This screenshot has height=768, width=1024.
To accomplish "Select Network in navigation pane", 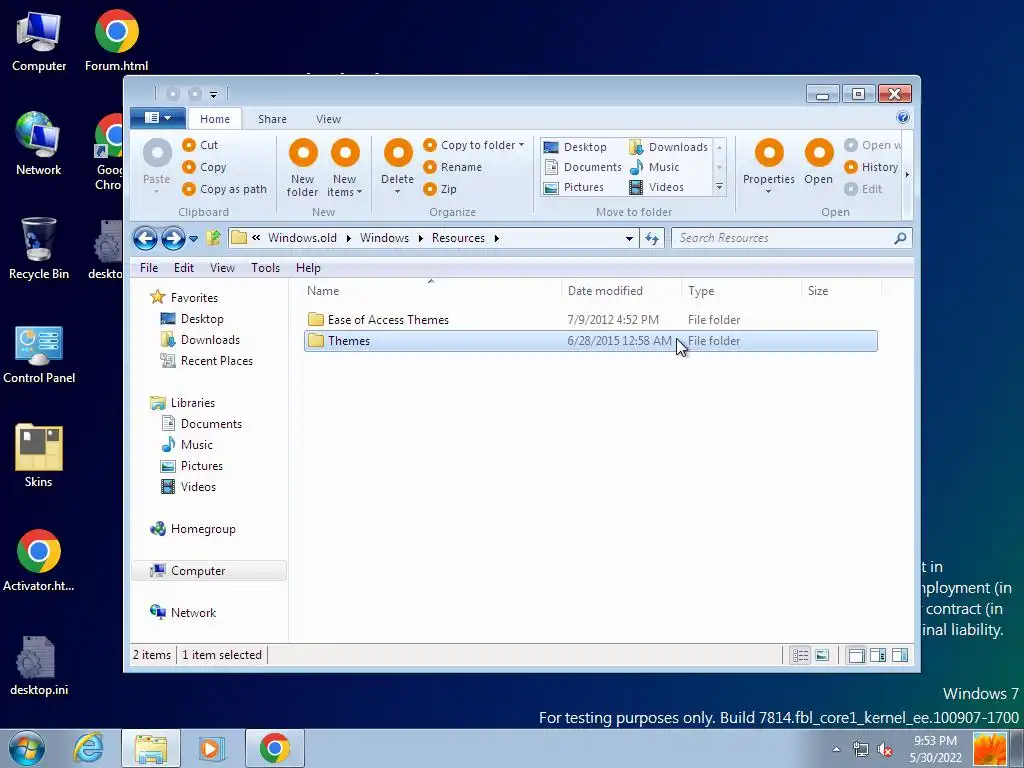I will pos(184,613).
